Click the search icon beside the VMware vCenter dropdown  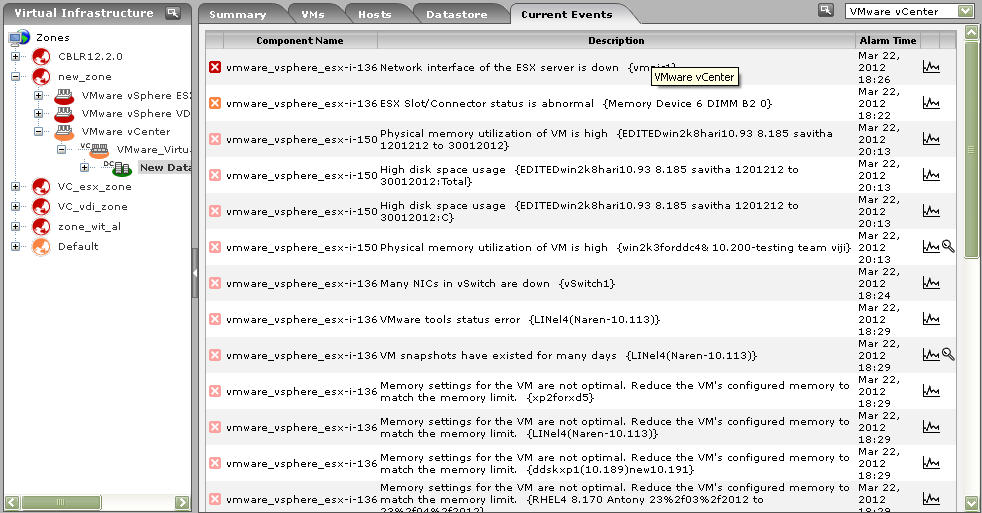point(826,10)
